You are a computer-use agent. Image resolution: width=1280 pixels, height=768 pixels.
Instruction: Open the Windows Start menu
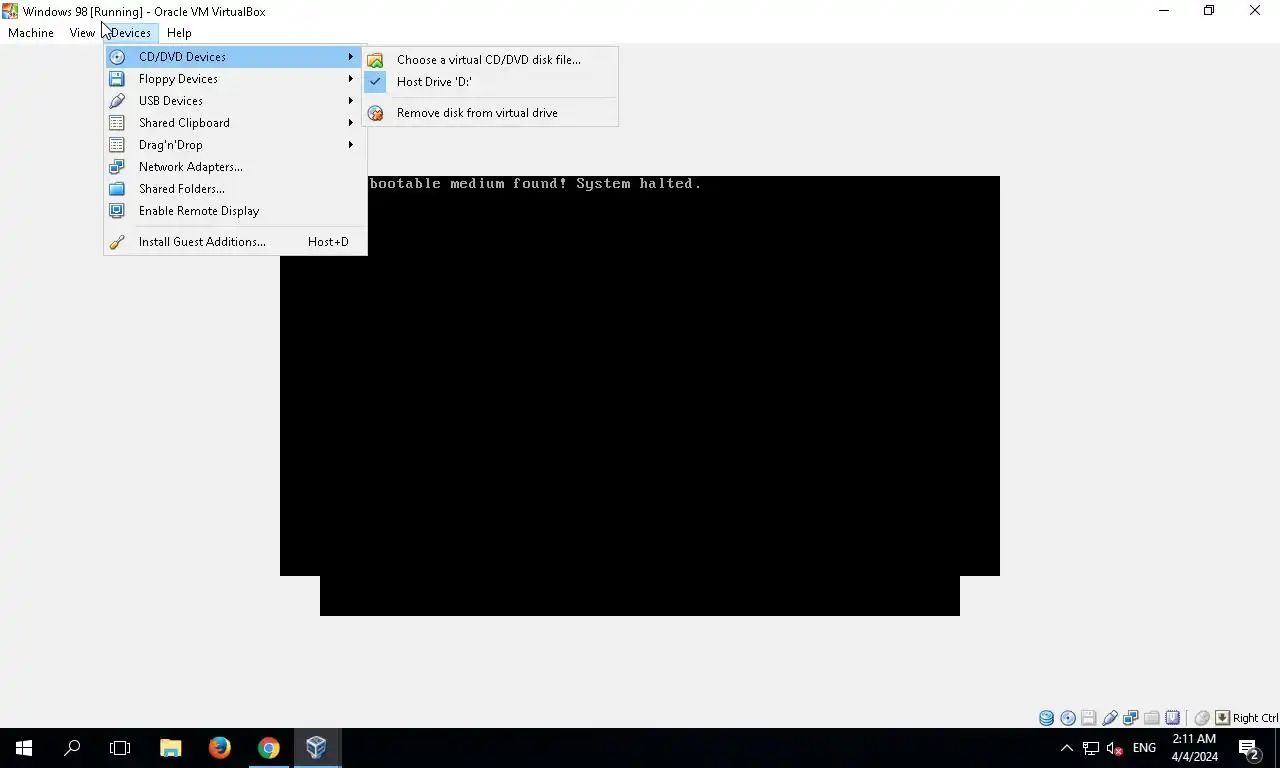pos(24,748)
